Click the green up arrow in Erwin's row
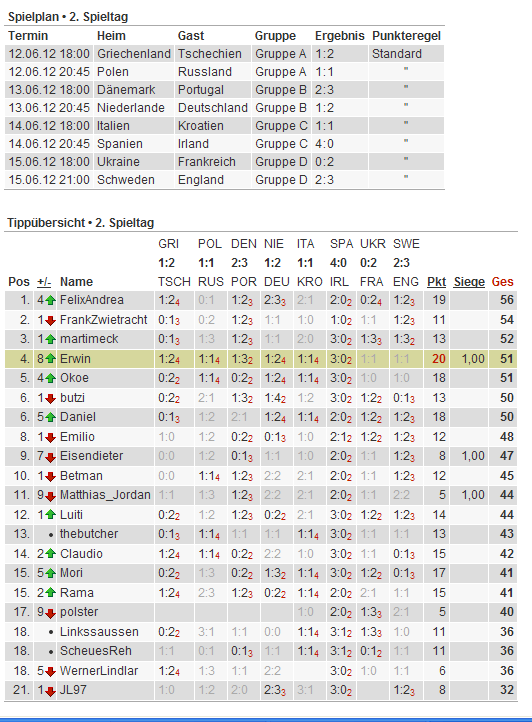This screenshot has width=532, height=722. [50, 359]
